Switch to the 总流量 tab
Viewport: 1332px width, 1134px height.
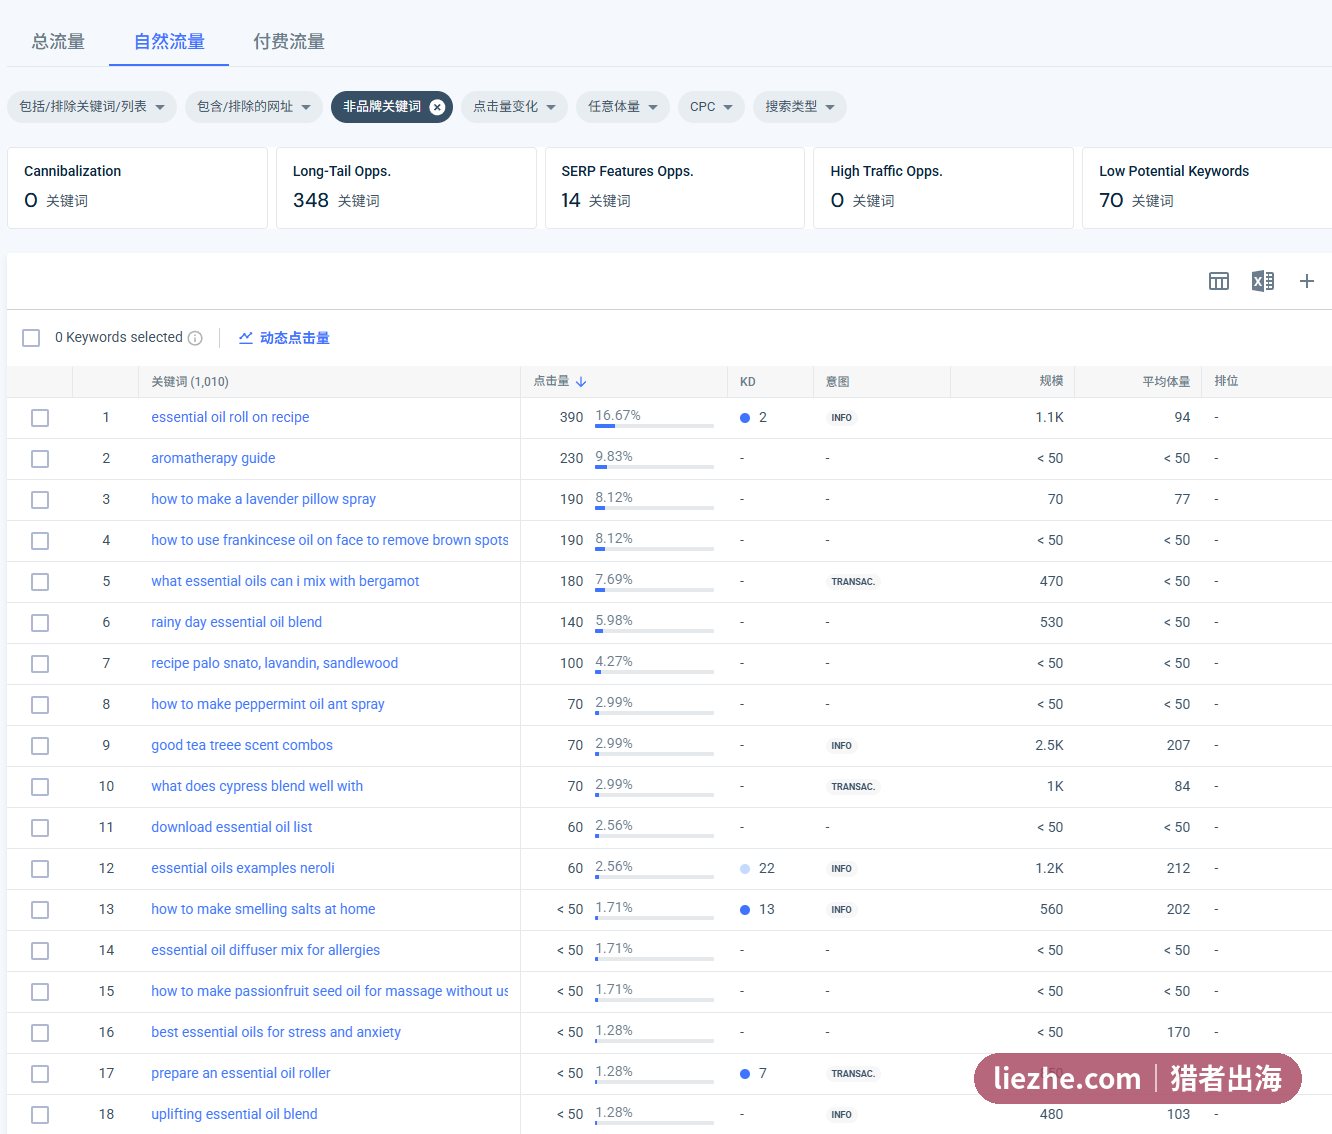[58, 42]
